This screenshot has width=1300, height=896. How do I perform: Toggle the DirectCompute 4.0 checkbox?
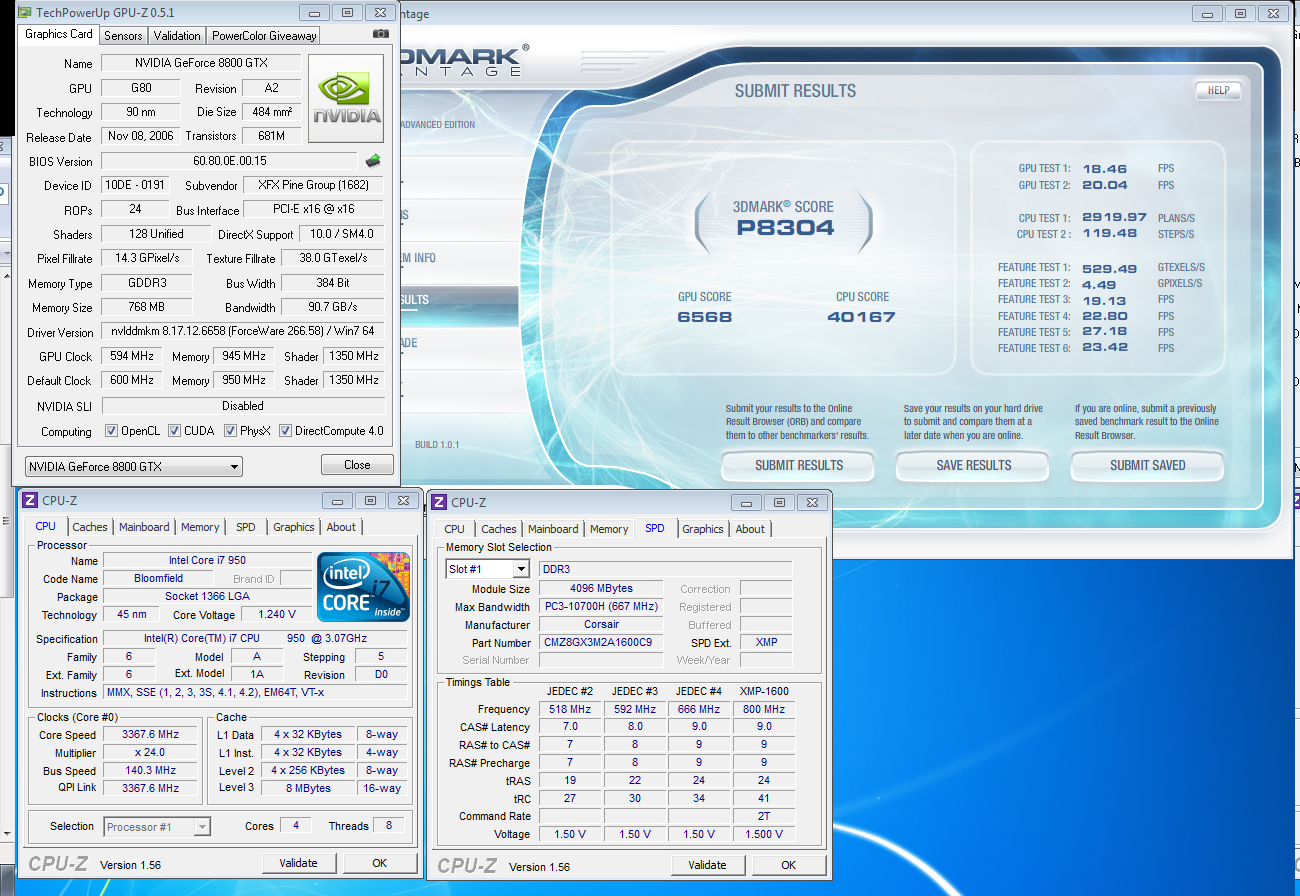pyautogui.click(x=285, y=431)
